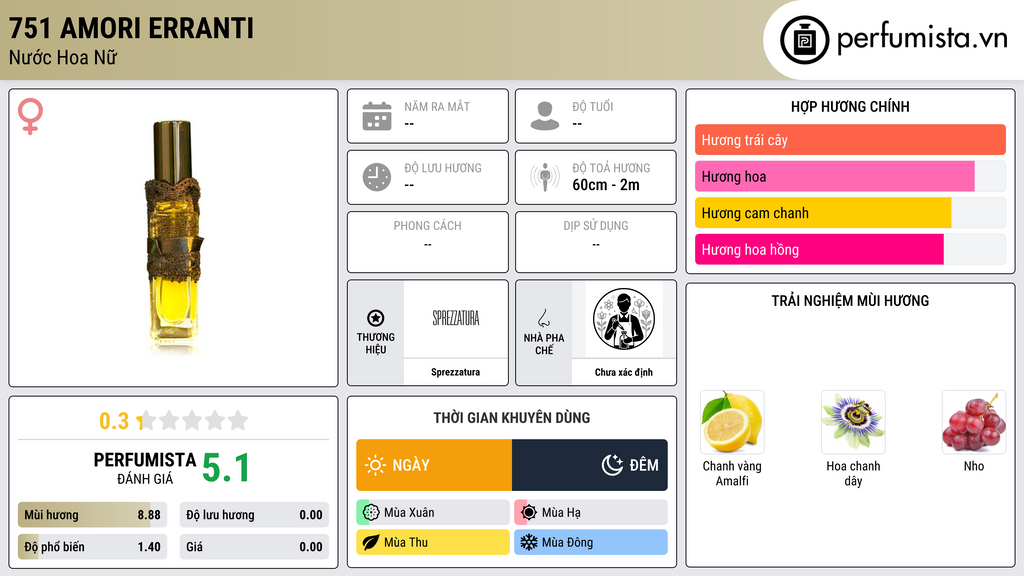Click the Hương hoa accord bar
This screenshot has height=576, width=1024.
(x=850, y=176)
